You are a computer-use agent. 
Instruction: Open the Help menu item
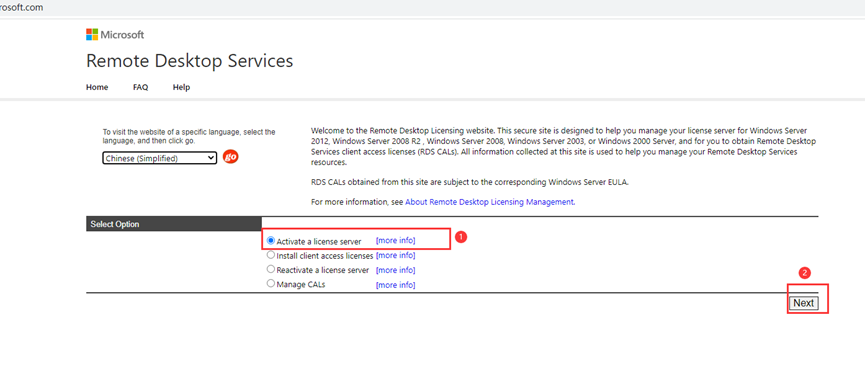[181, 87]
